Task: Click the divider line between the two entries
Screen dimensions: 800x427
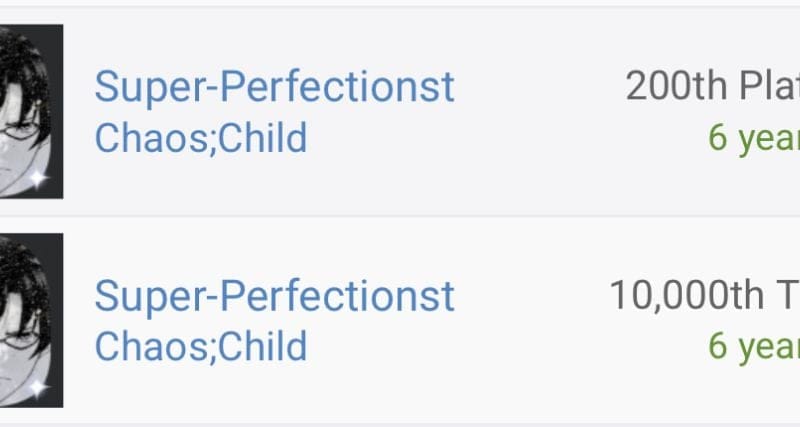Action: [400, 216]
